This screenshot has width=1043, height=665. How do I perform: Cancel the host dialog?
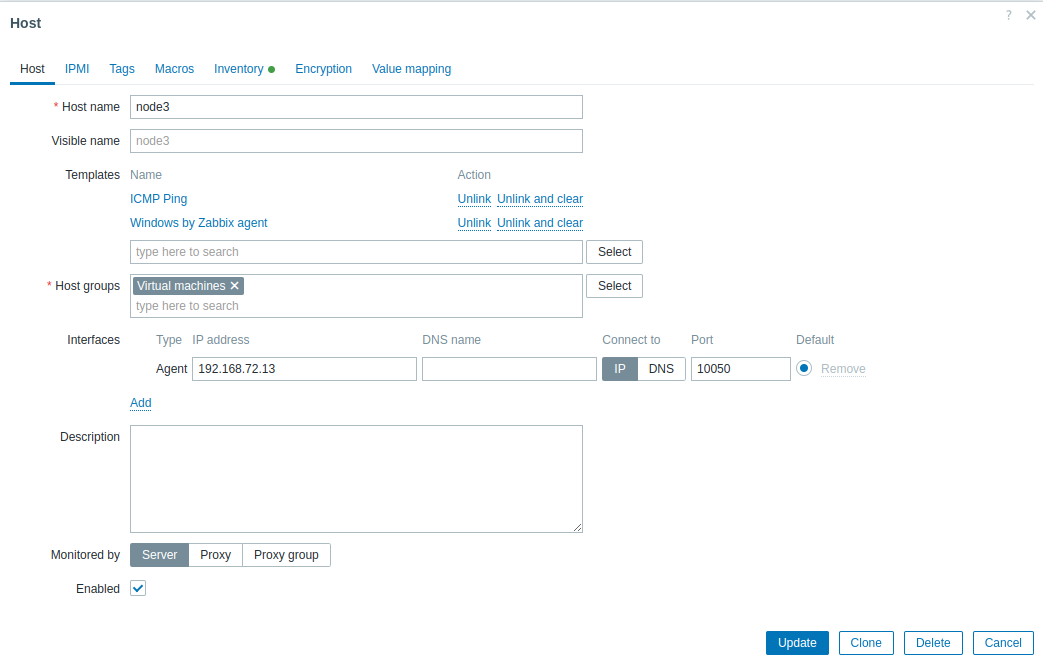click(1003, 643)
